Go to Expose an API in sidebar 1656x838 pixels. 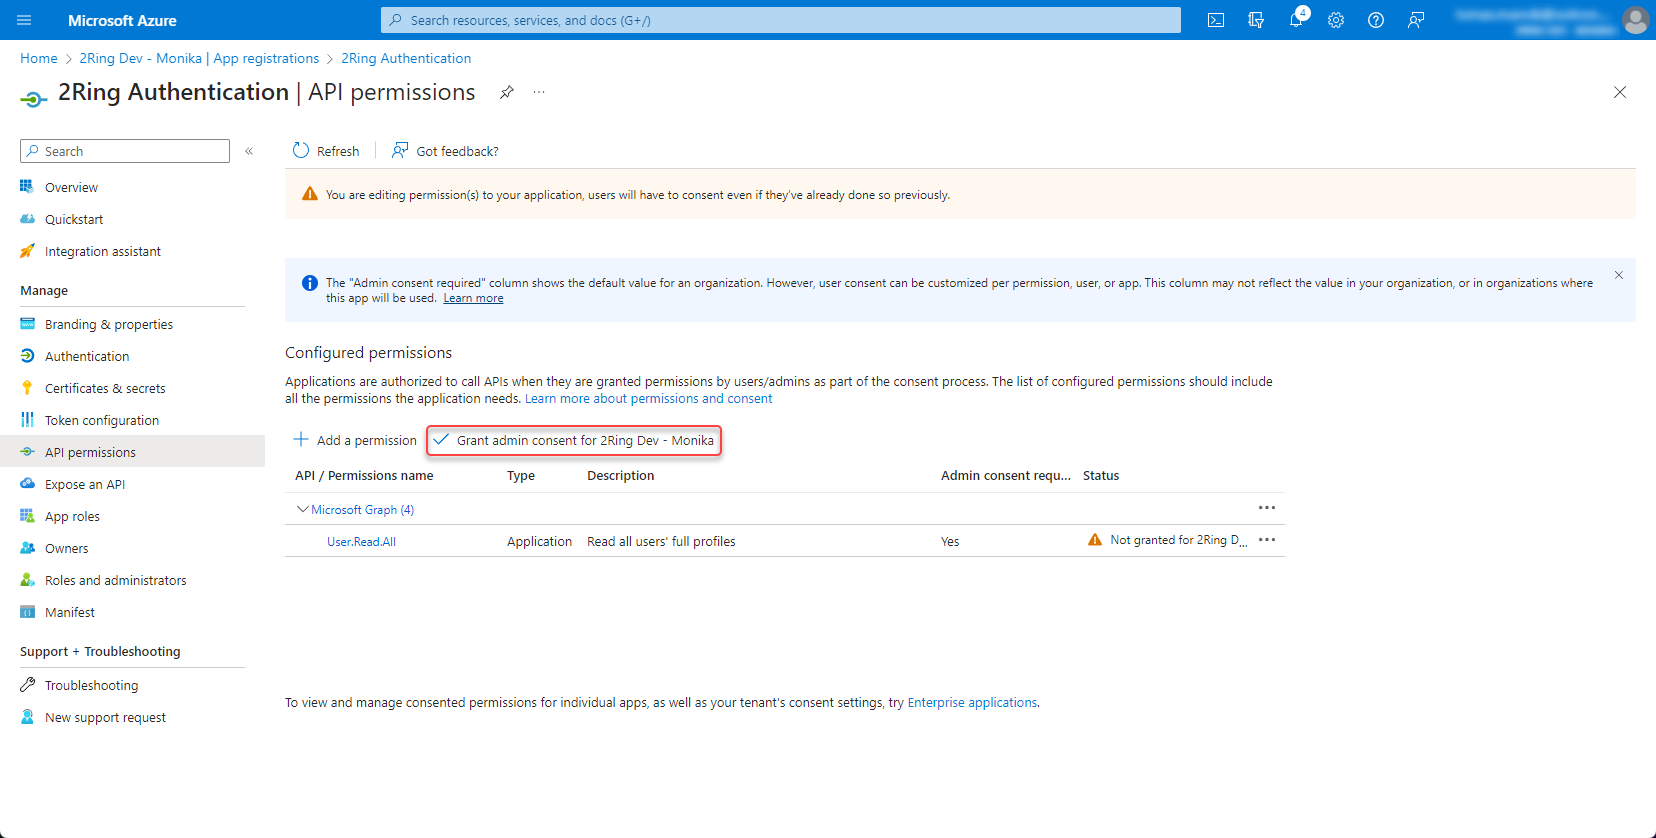(85, 484)
